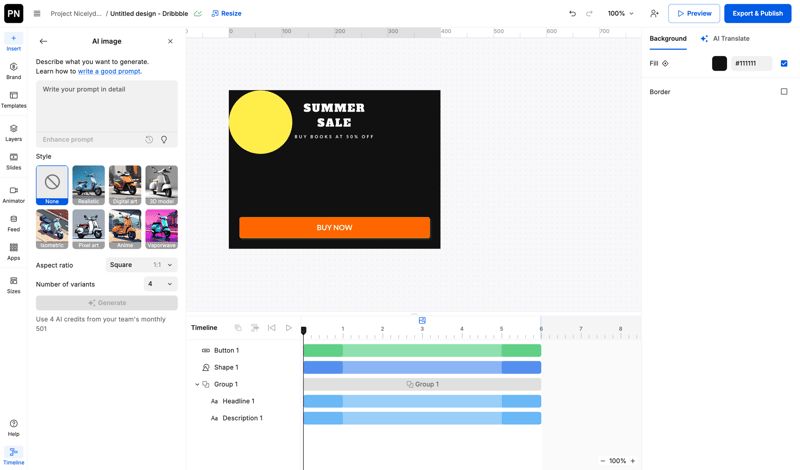Open the Number of variants dropdown

click(159, 284)
